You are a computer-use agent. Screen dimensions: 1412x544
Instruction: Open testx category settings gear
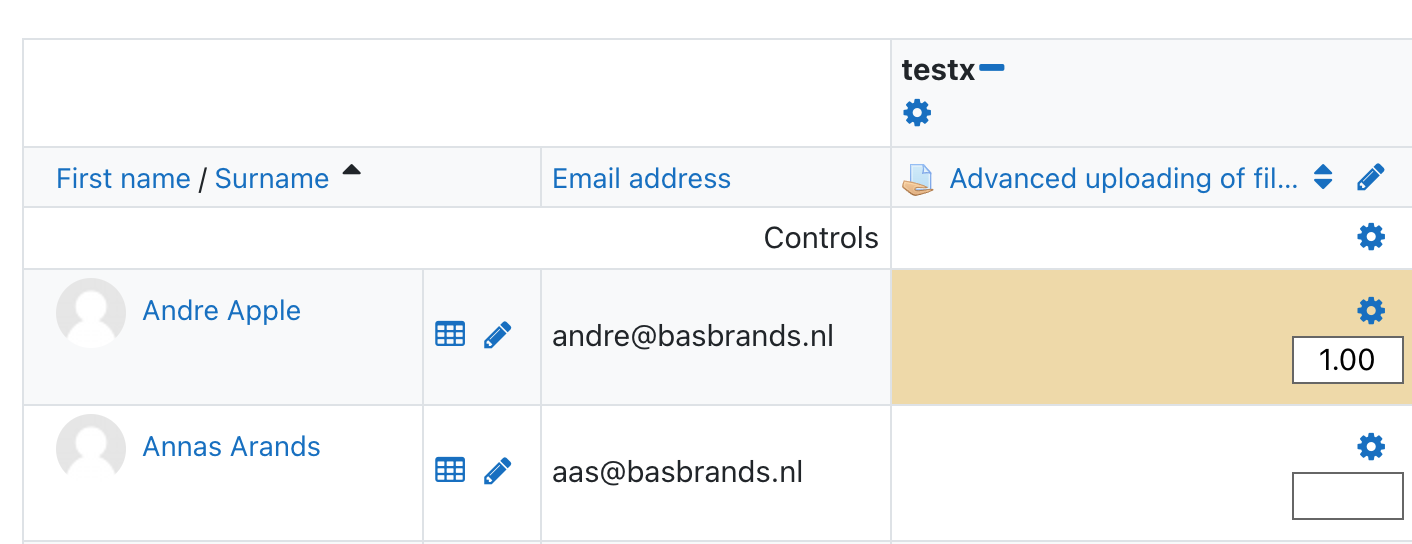coord(917,113)
